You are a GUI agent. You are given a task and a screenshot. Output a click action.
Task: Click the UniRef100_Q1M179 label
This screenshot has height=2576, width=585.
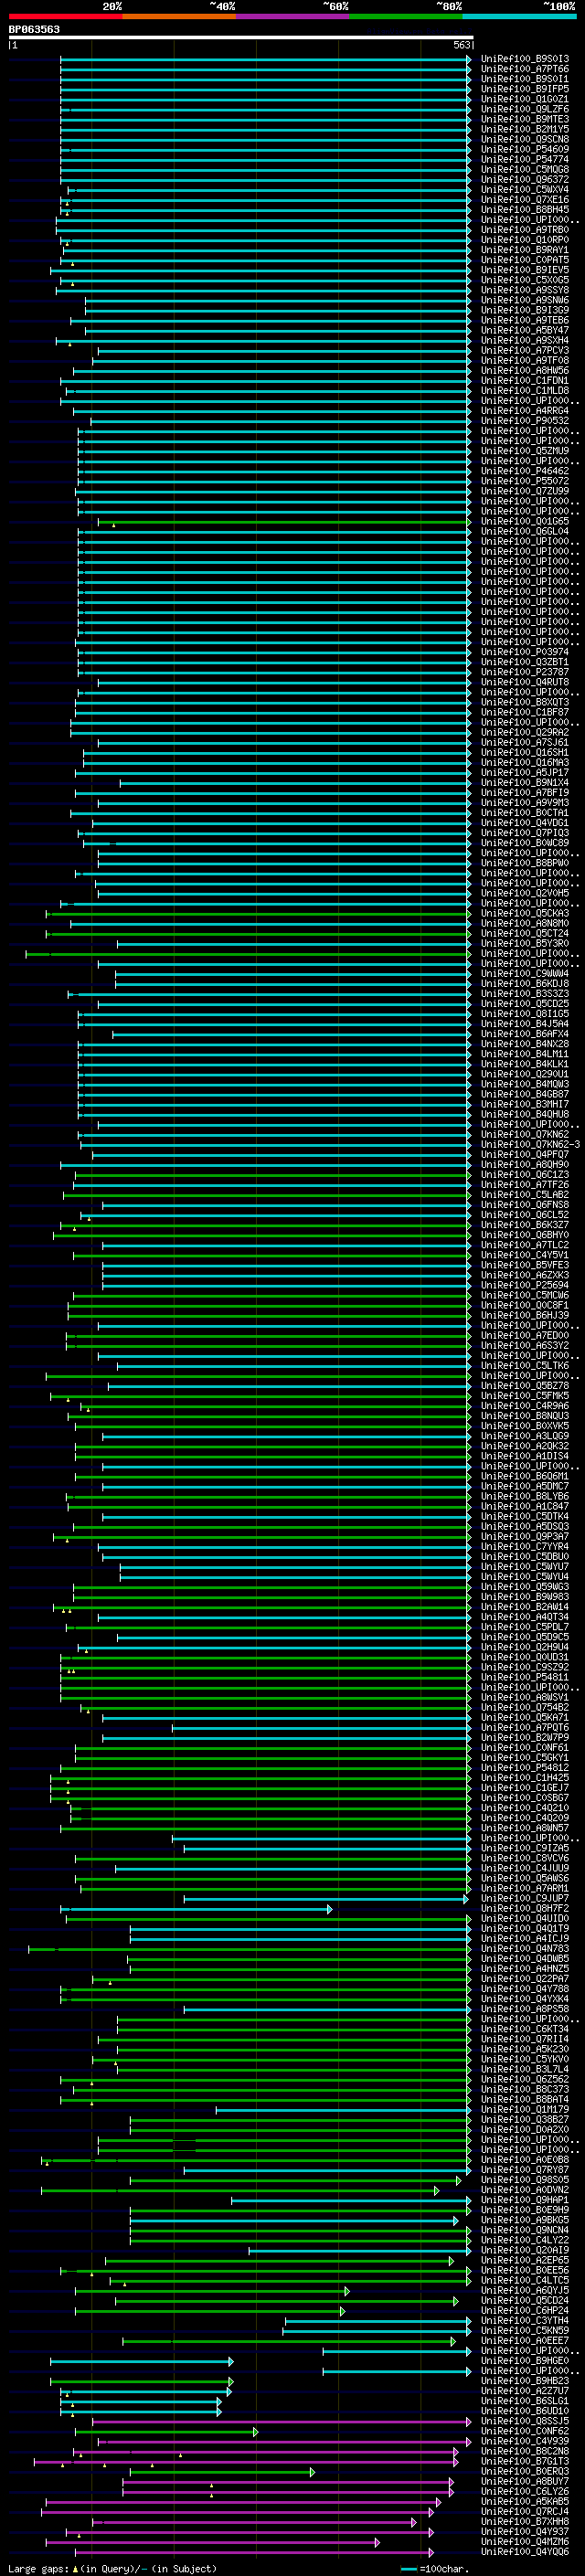click(524, 2110)
